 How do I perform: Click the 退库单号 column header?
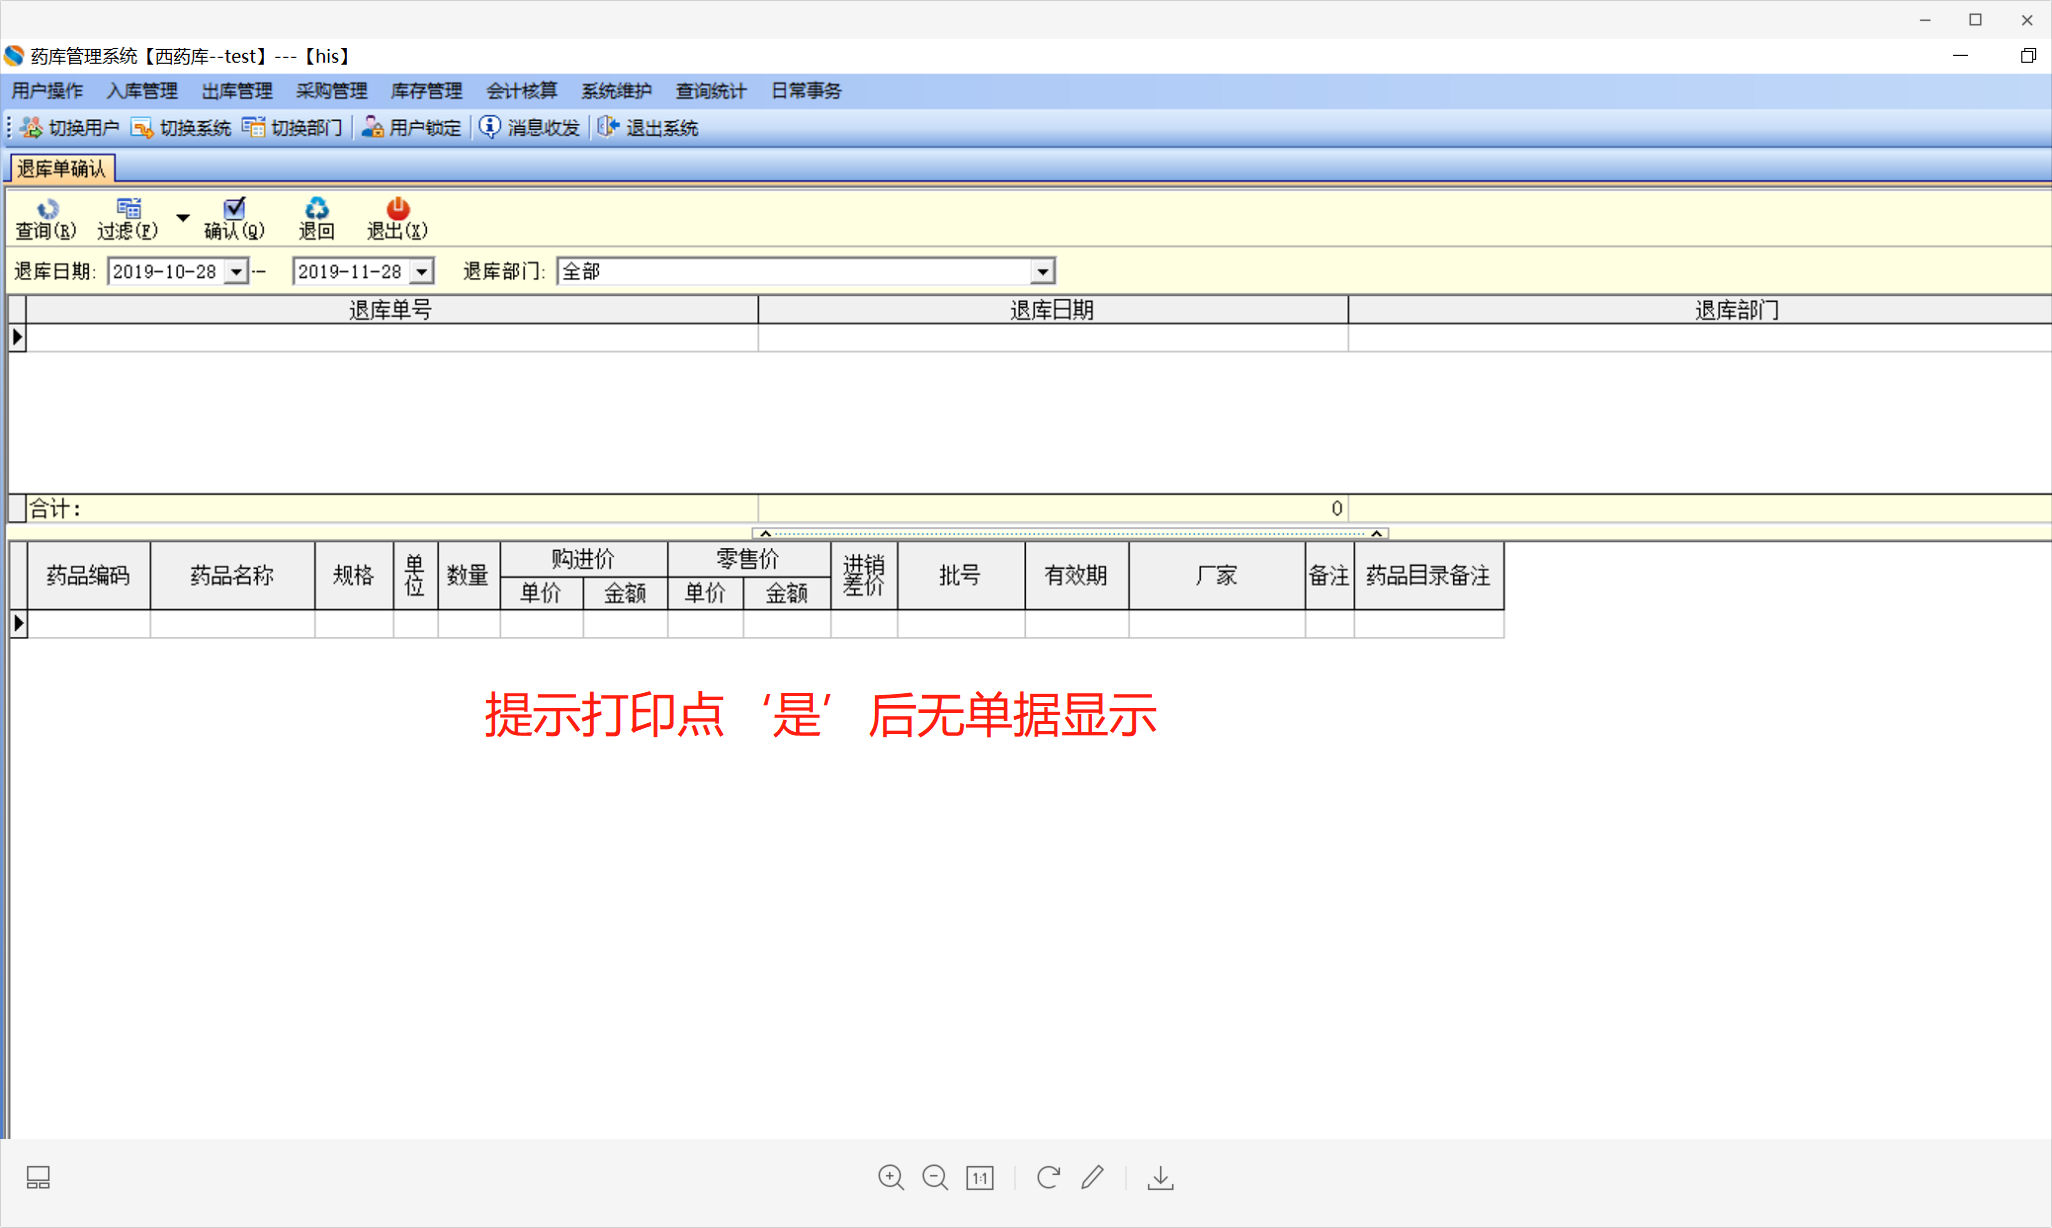(390, 310)
